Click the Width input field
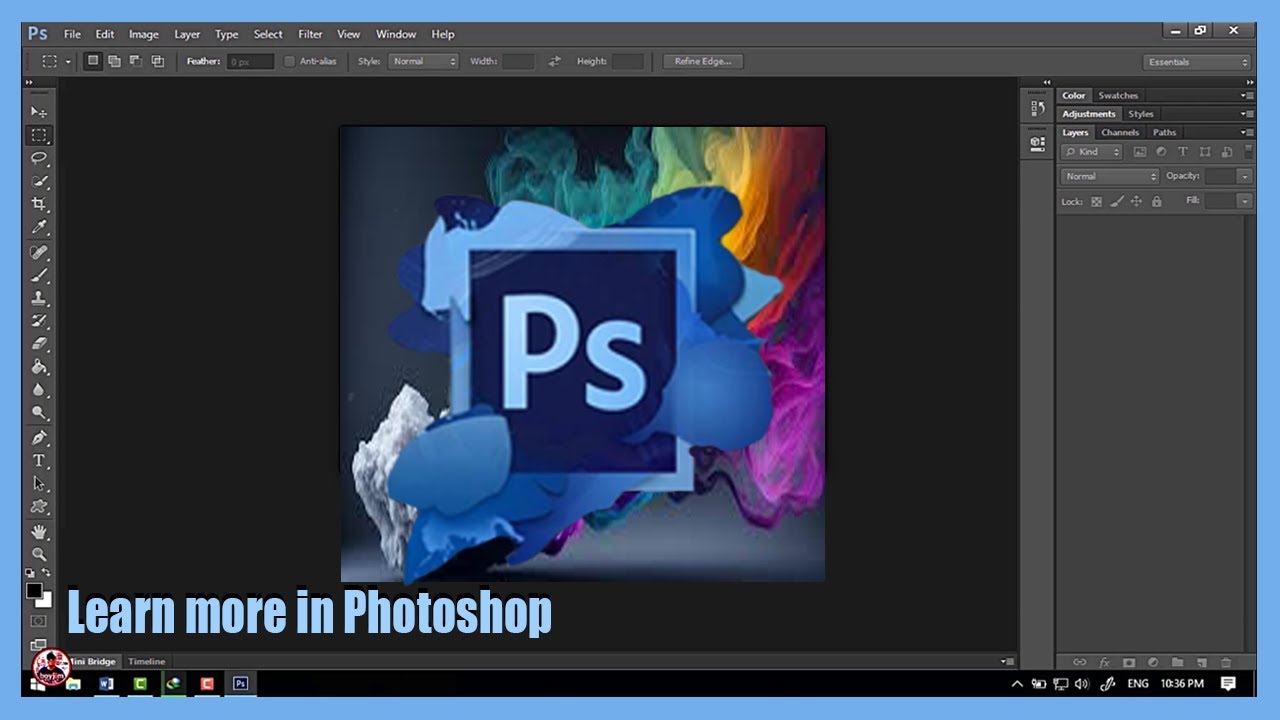 [518, 62]
